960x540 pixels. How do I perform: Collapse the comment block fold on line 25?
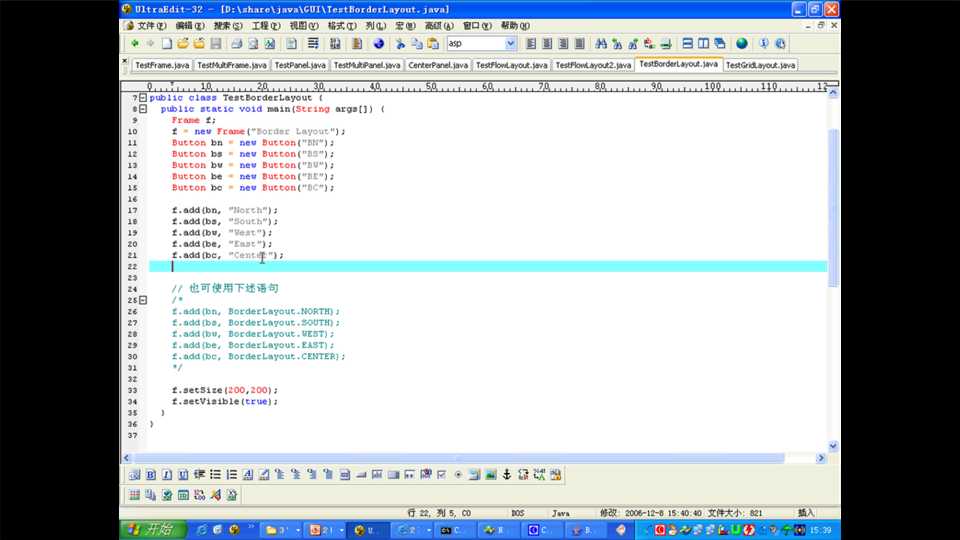coord(143,300)
